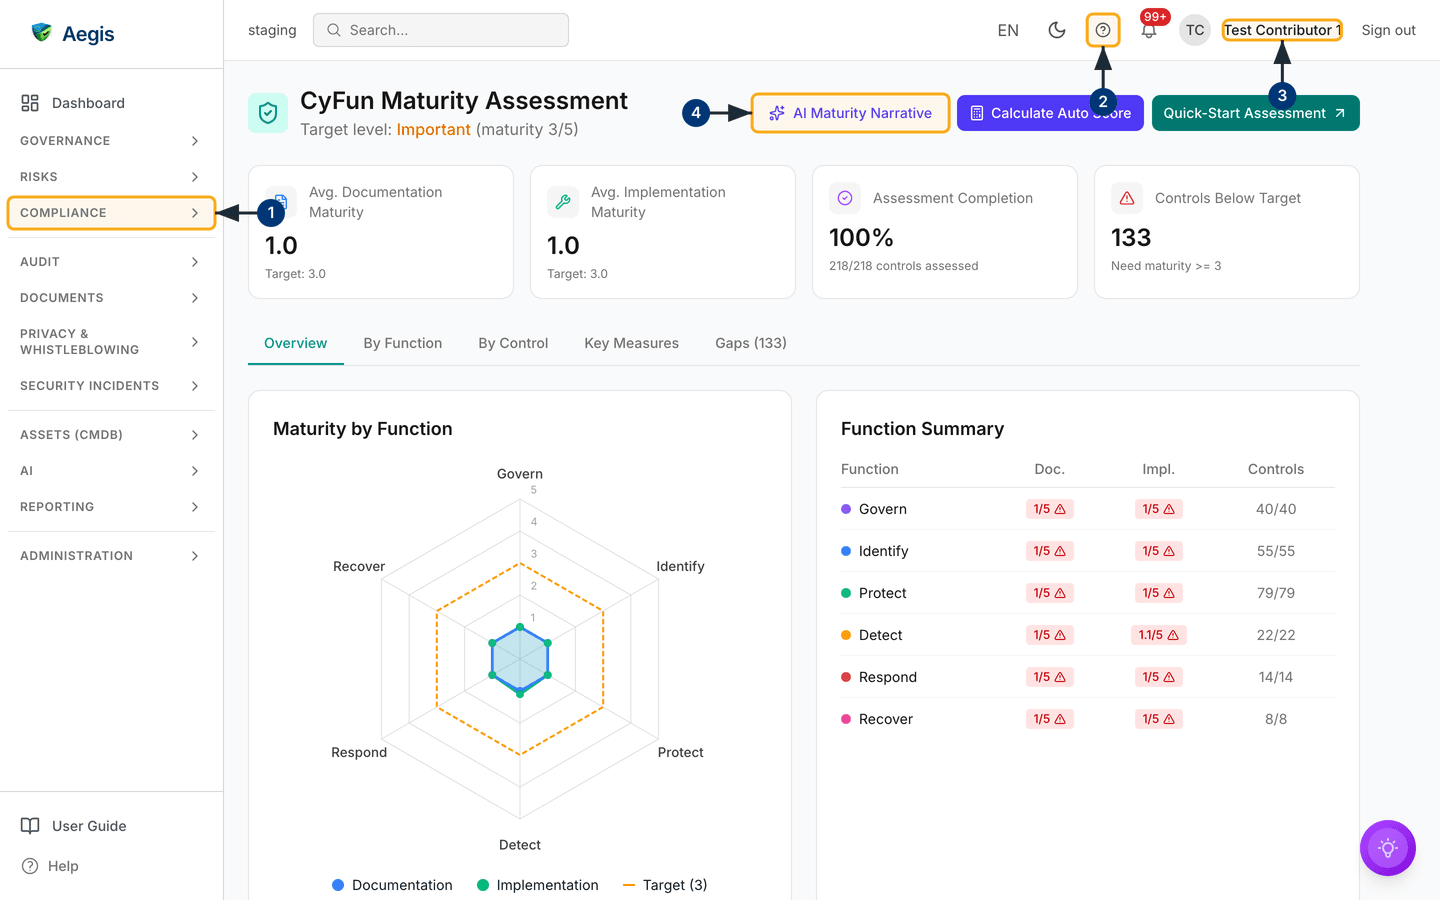Open the Dashboard grid icon
Viewport: 1440px width, 900px height.
point(30,103)
